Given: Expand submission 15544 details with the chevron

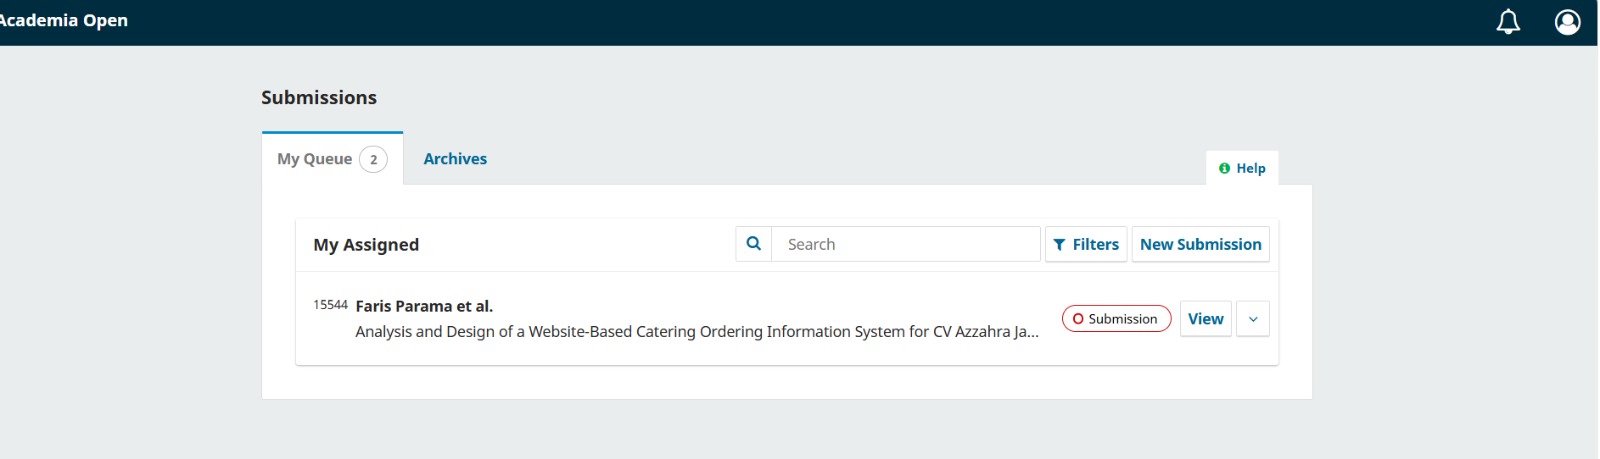Looking at the screenshot, I should (x=1253, y=319).
